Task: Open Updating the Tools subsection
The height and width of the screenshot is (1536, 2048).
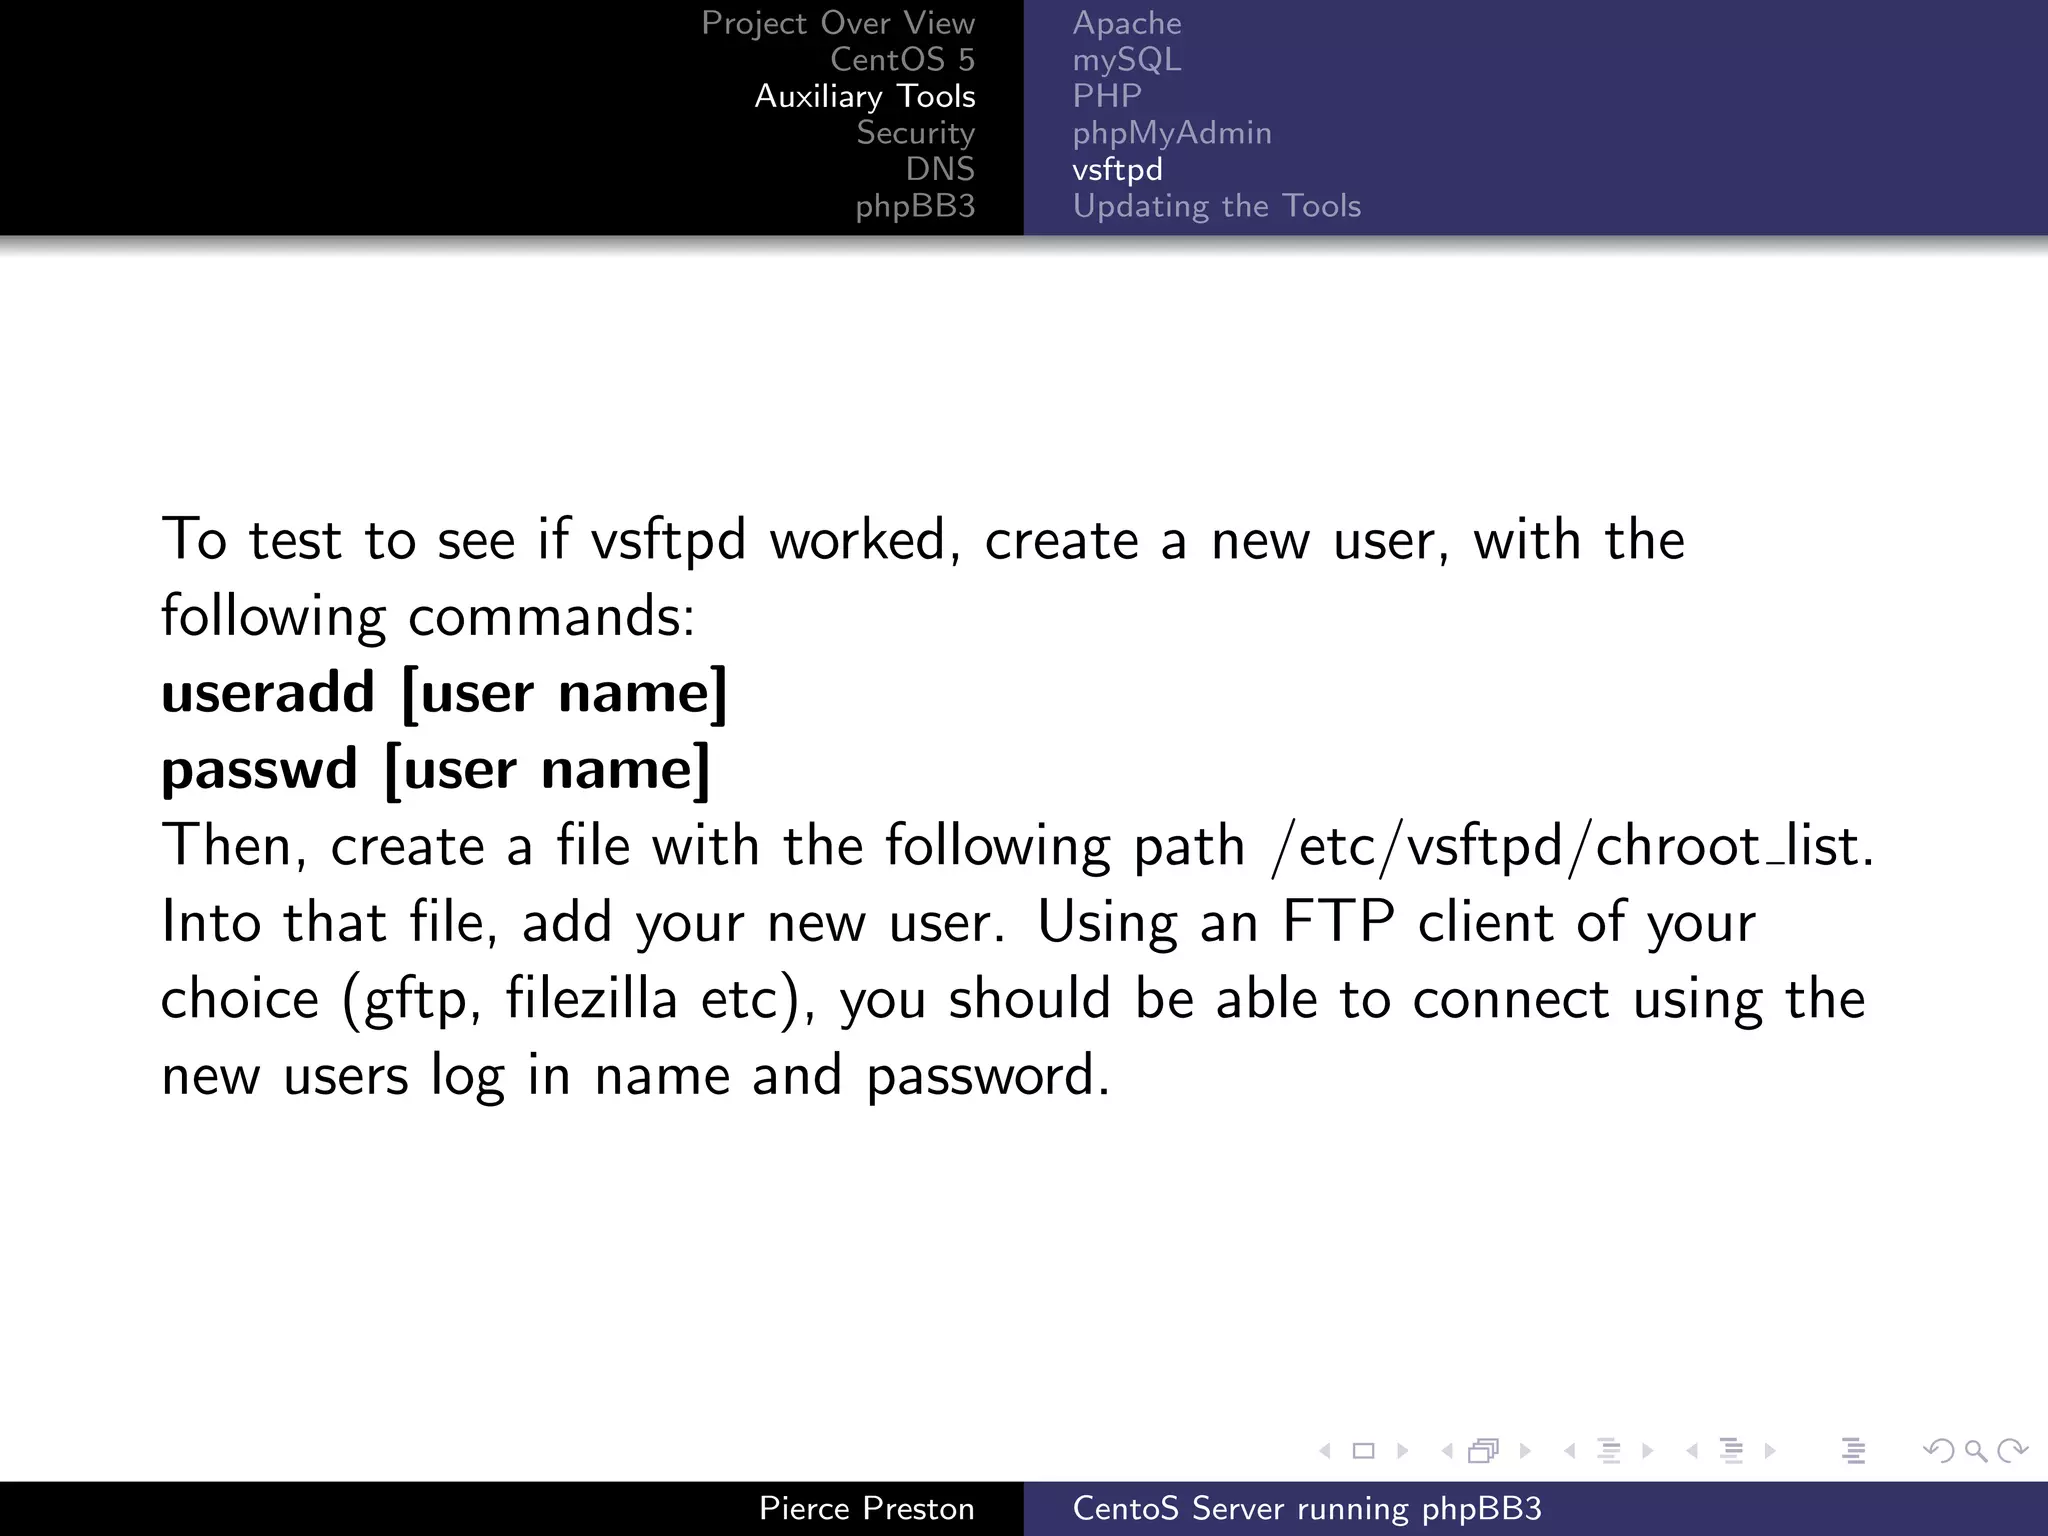Action: [x=1217, y=206]
